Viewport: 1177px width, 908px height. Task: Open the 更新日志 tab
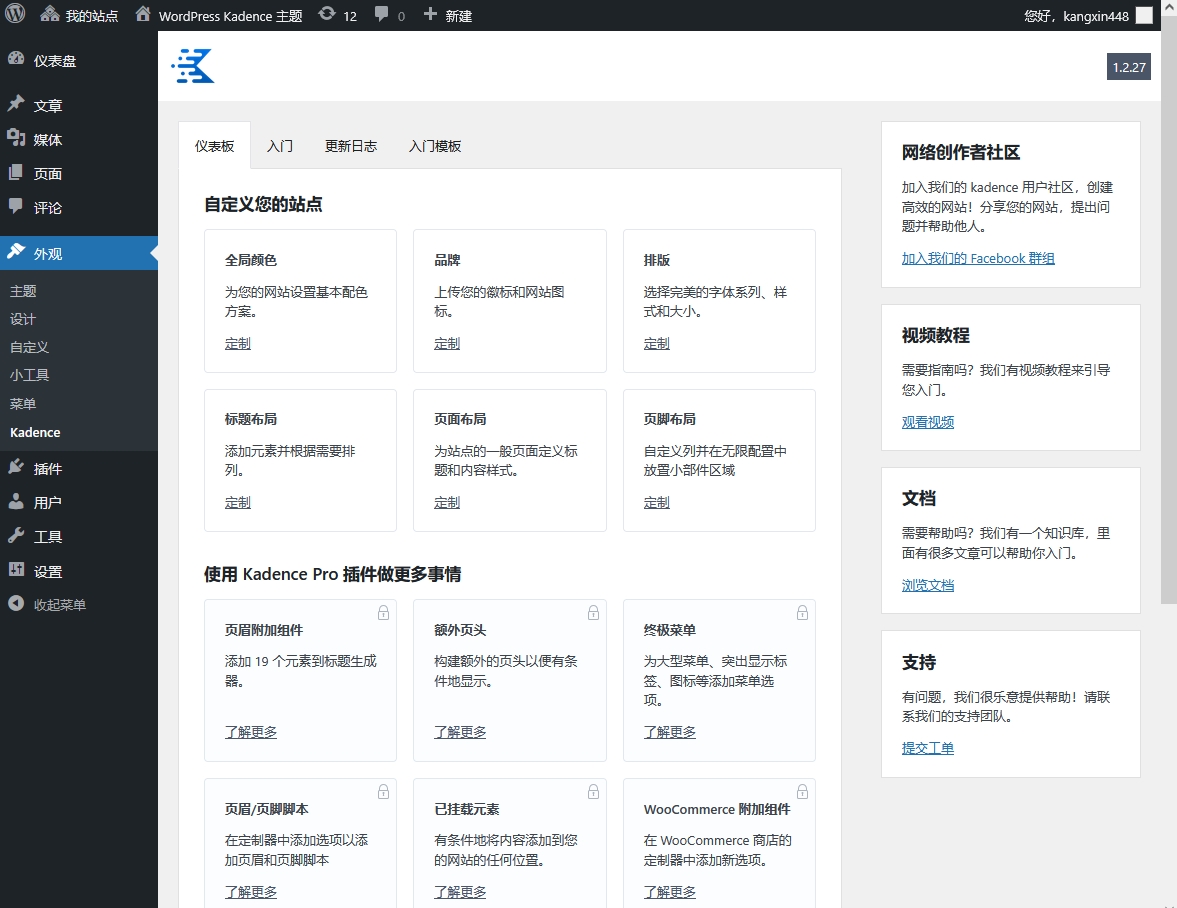[351, 146]
